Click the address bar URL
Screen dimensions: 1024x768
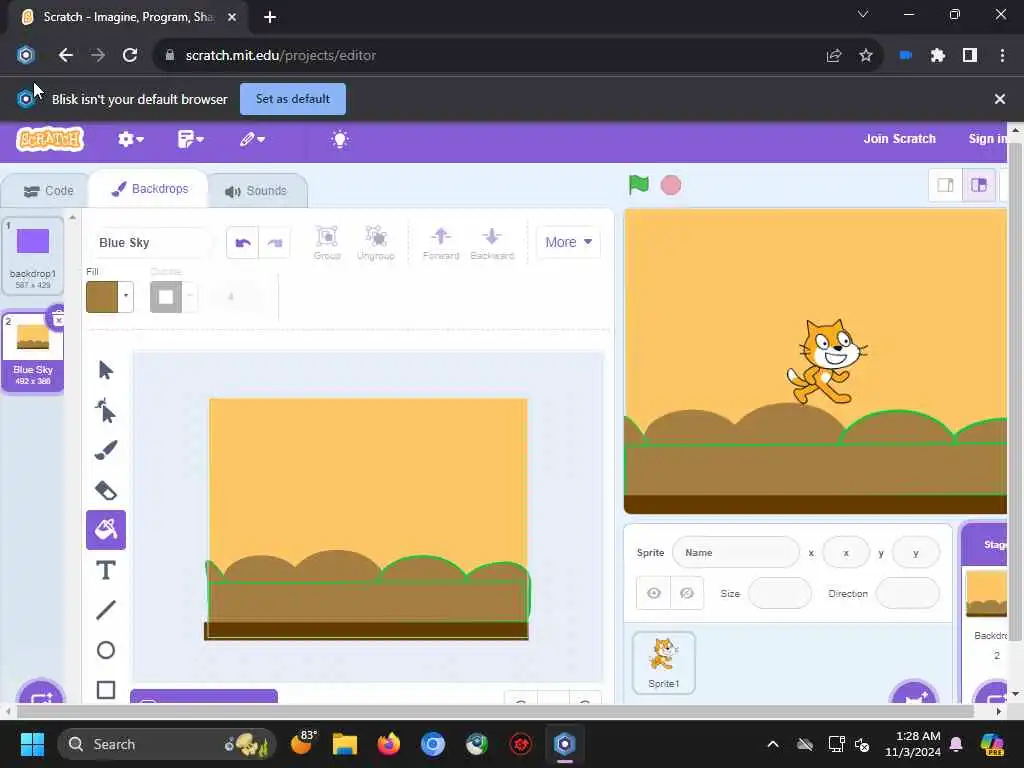click(280, 56)
